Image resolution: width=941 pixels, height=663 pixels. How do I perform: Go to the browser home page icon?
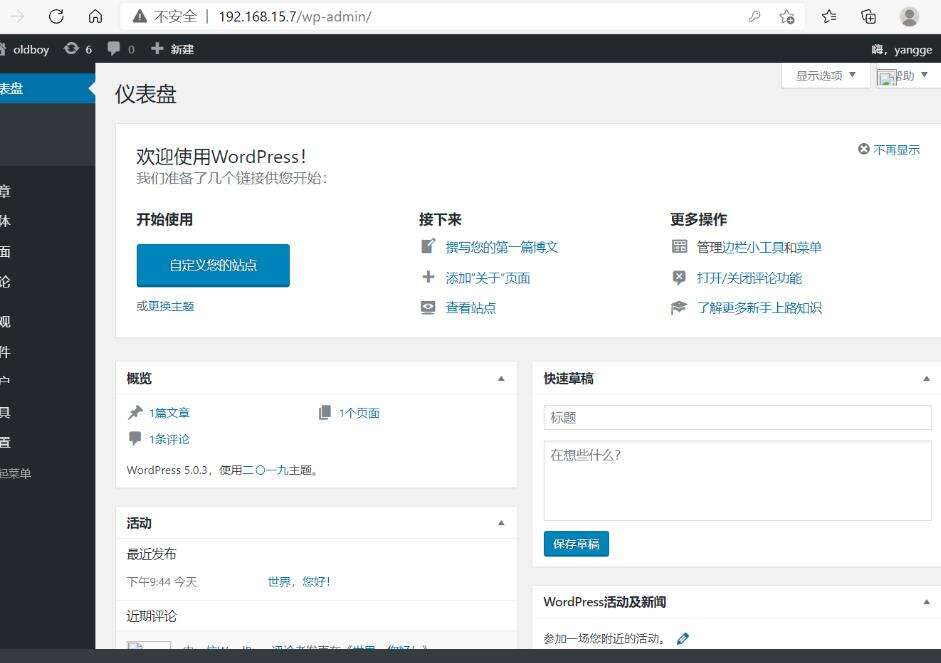[95, 16]
